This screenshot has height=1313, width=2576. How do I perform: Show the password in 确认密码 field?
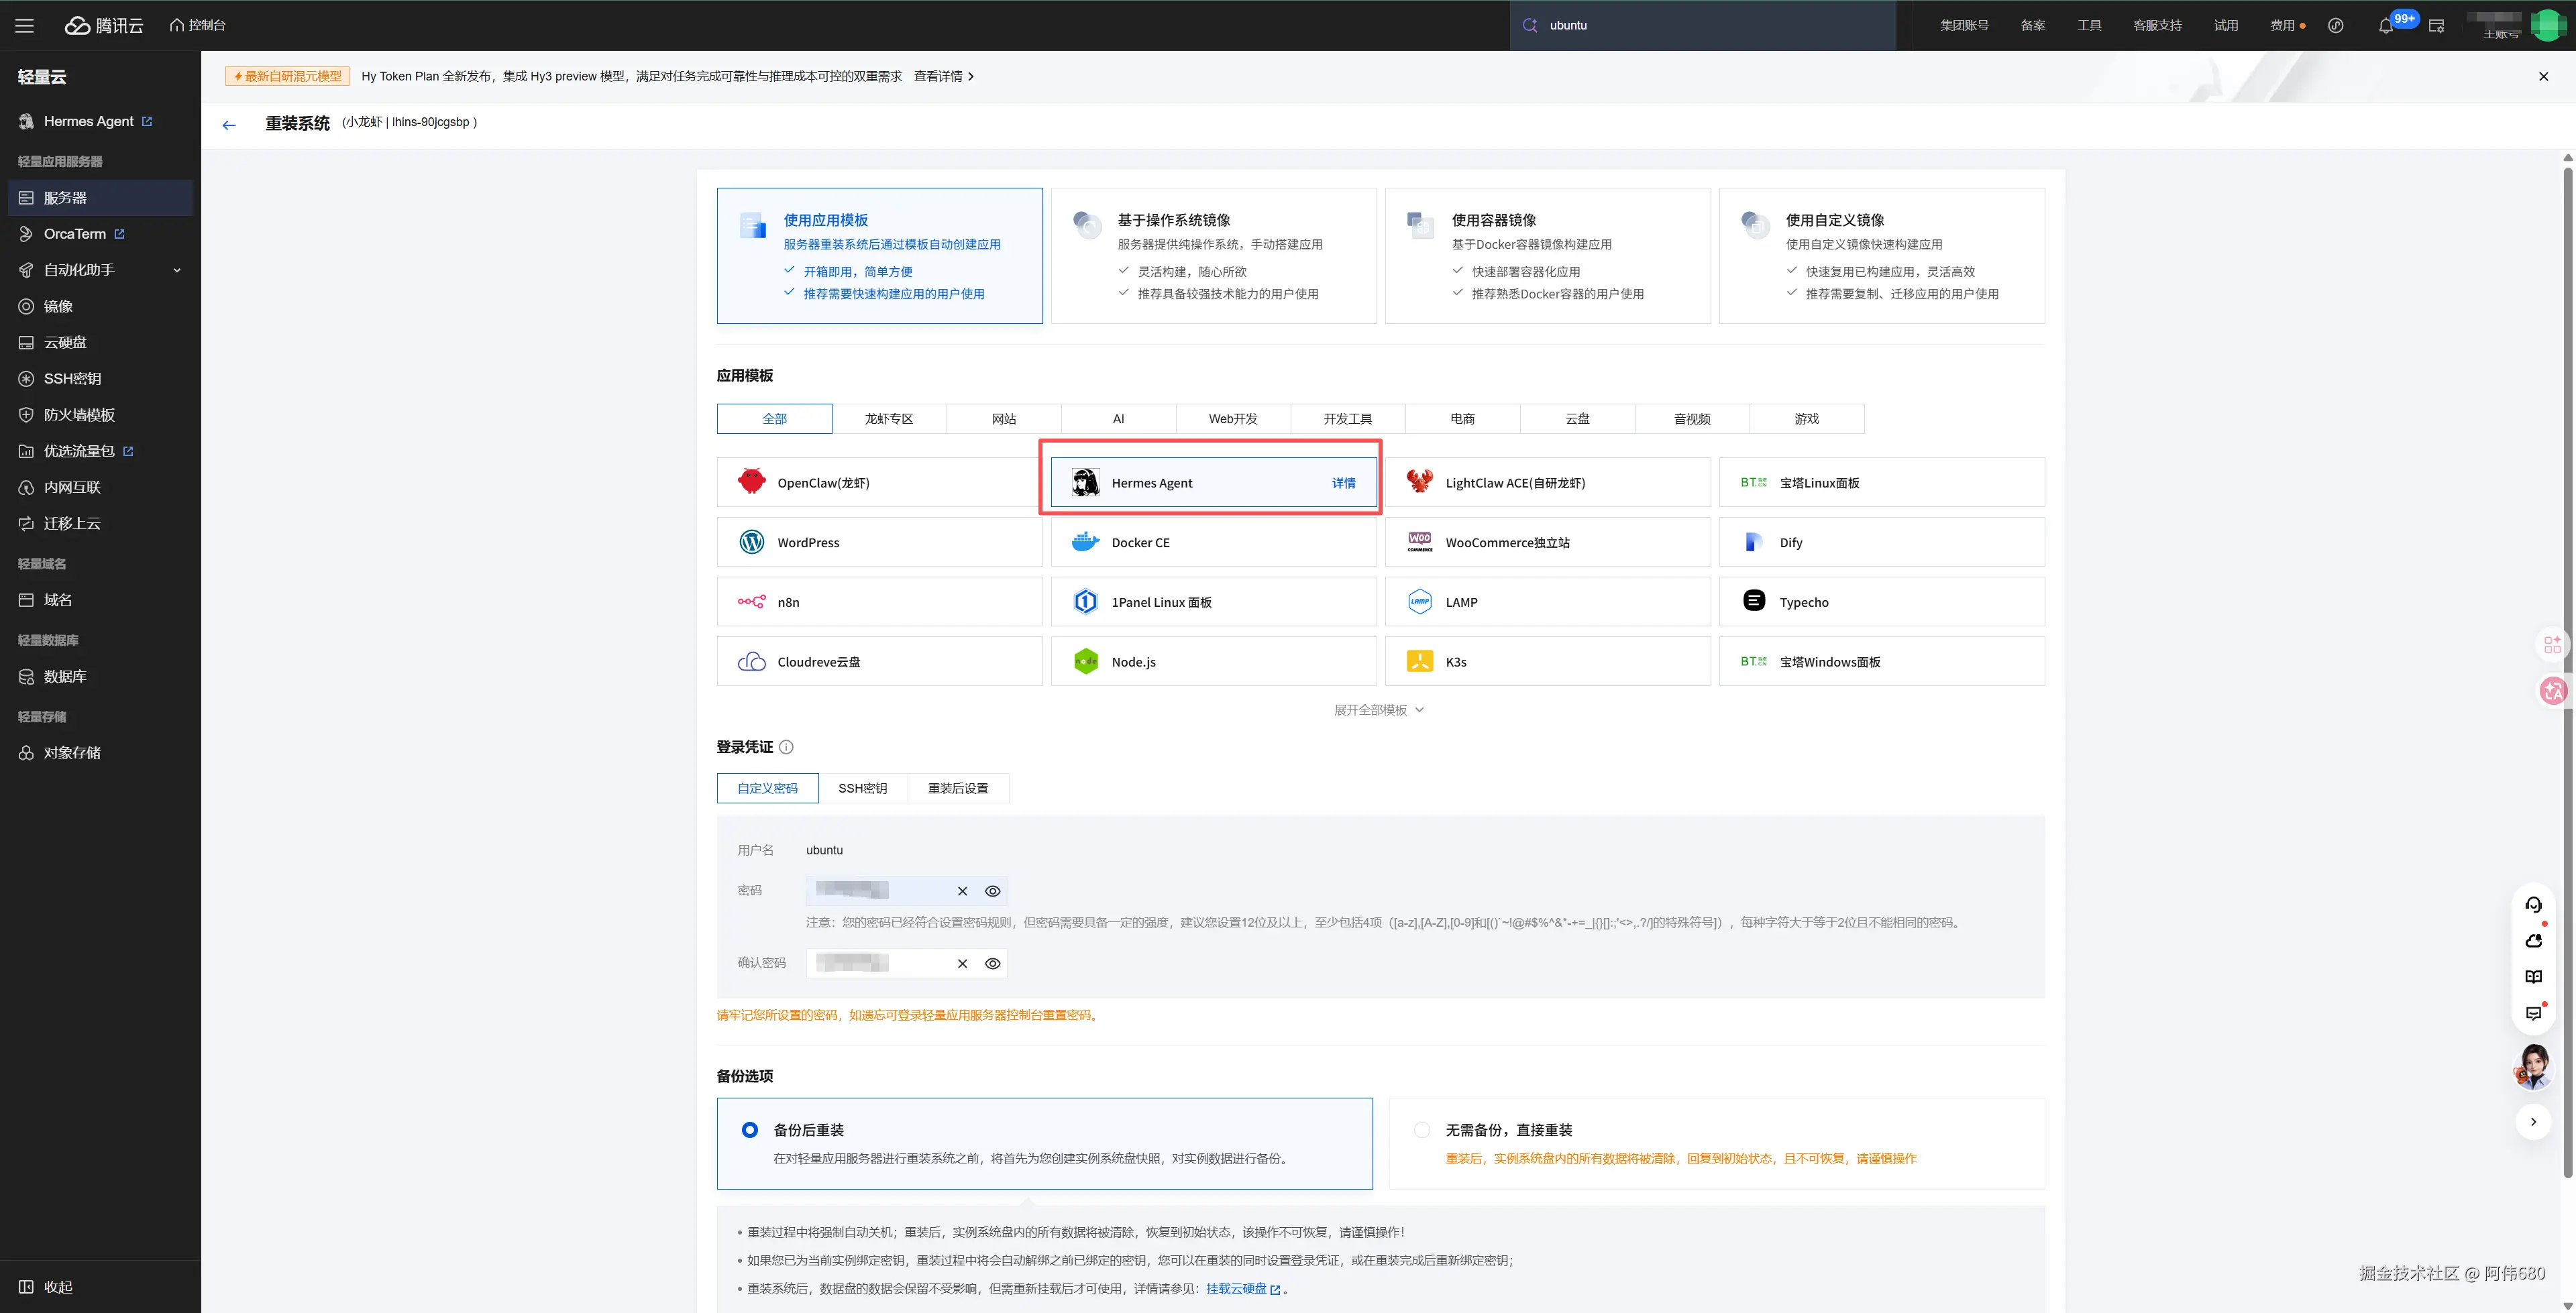(993, 964)
